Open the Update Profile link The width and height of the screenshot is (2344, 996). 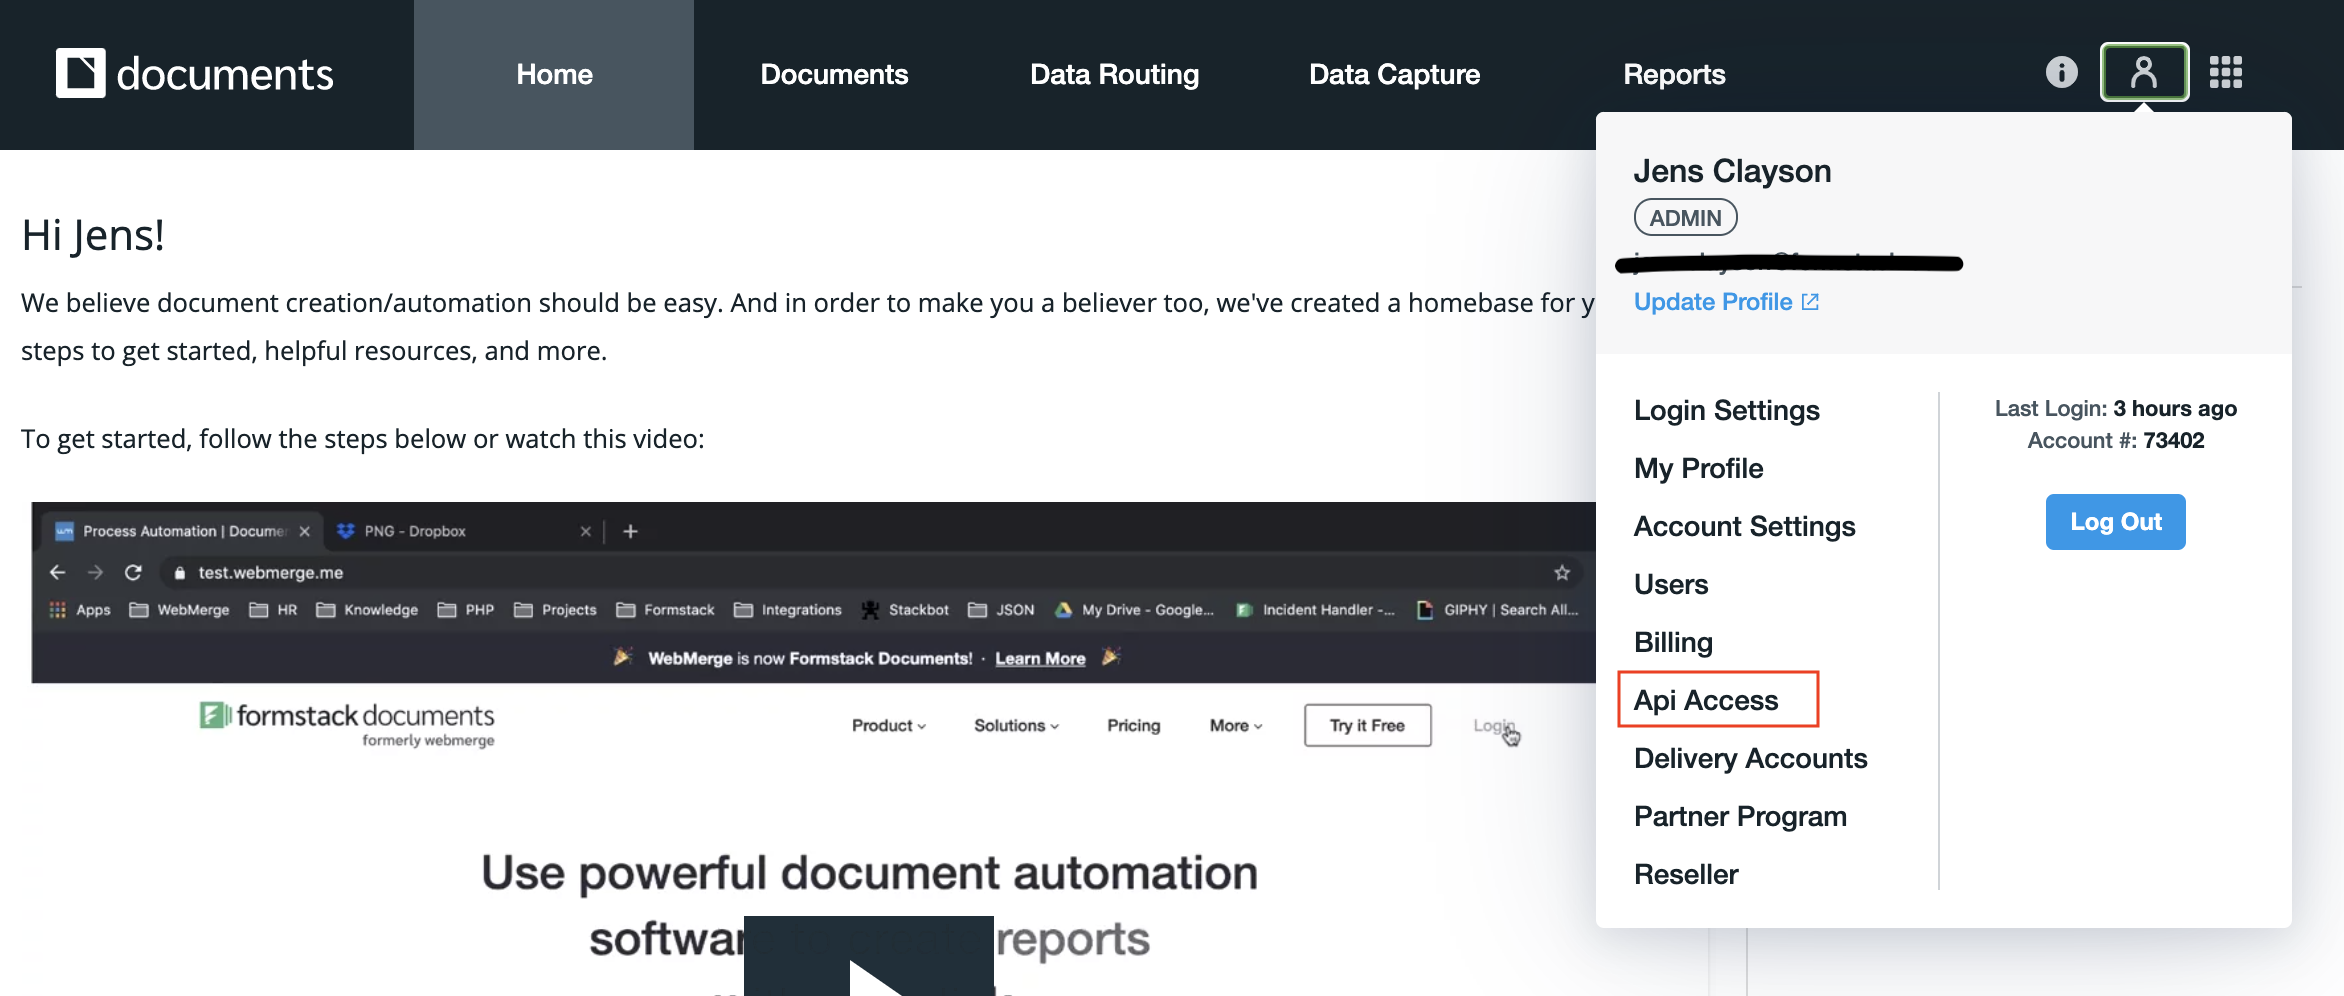(1713, 302)
